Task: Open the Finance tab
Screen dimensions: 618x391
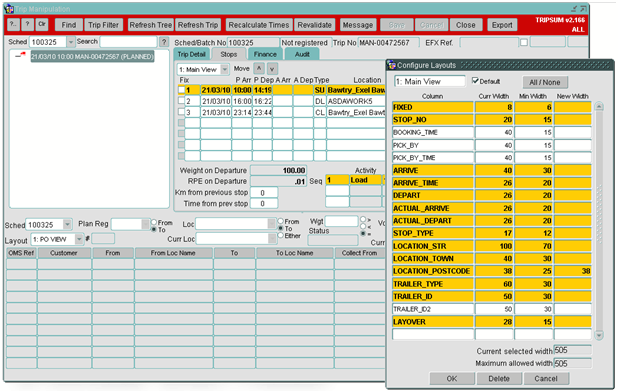Action: coord(265,54)
